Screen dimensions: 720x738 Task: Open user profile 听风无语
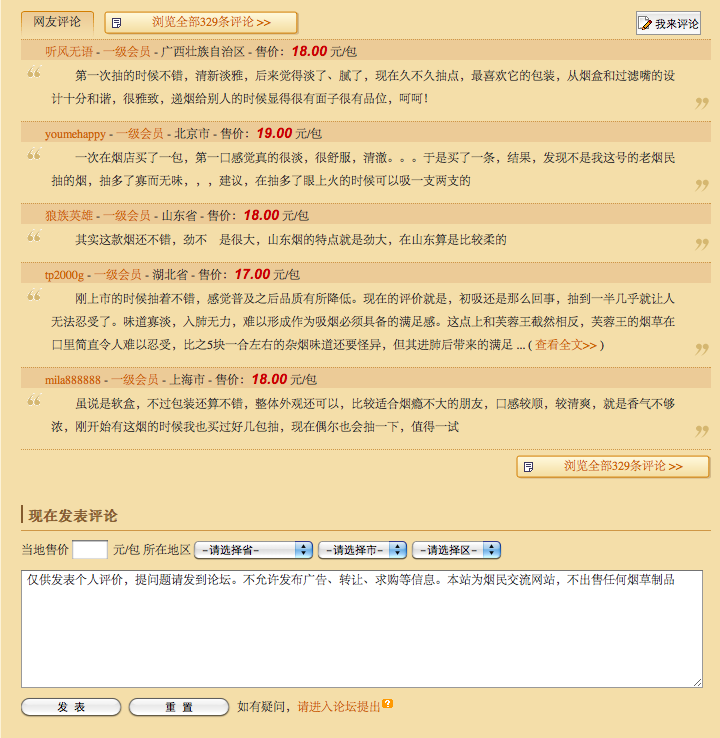[x=69, y=51]
